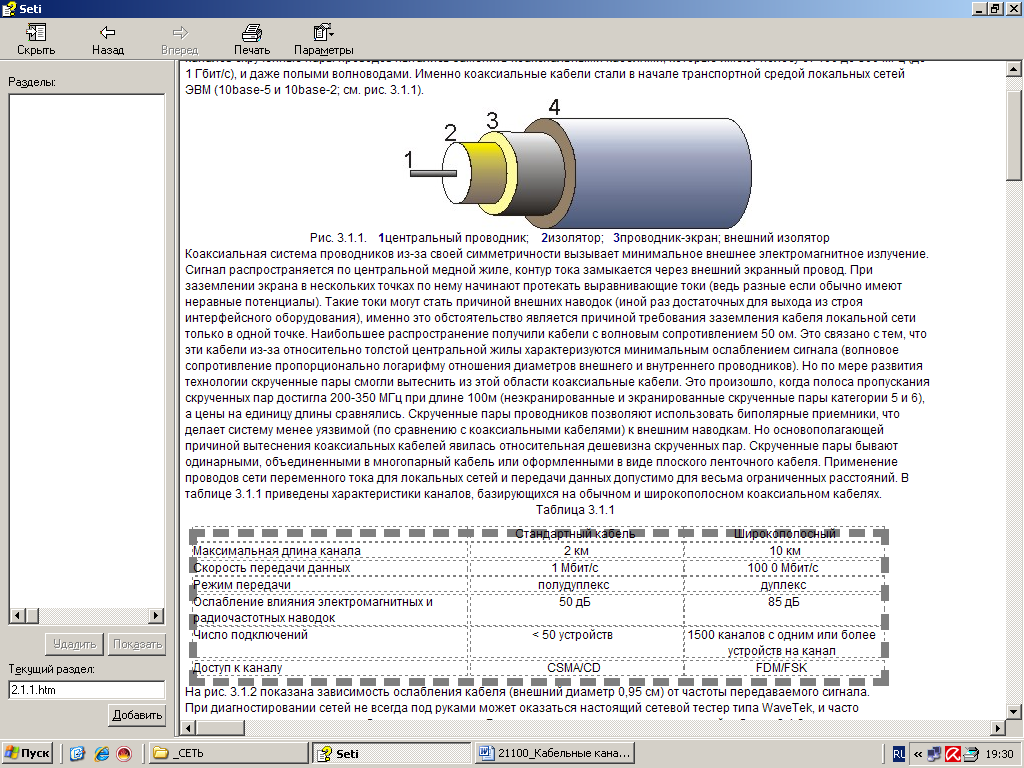This screenshot has height=768, width=1024.
Task: Click the '10 км' table cell
Action: [784, 551]
